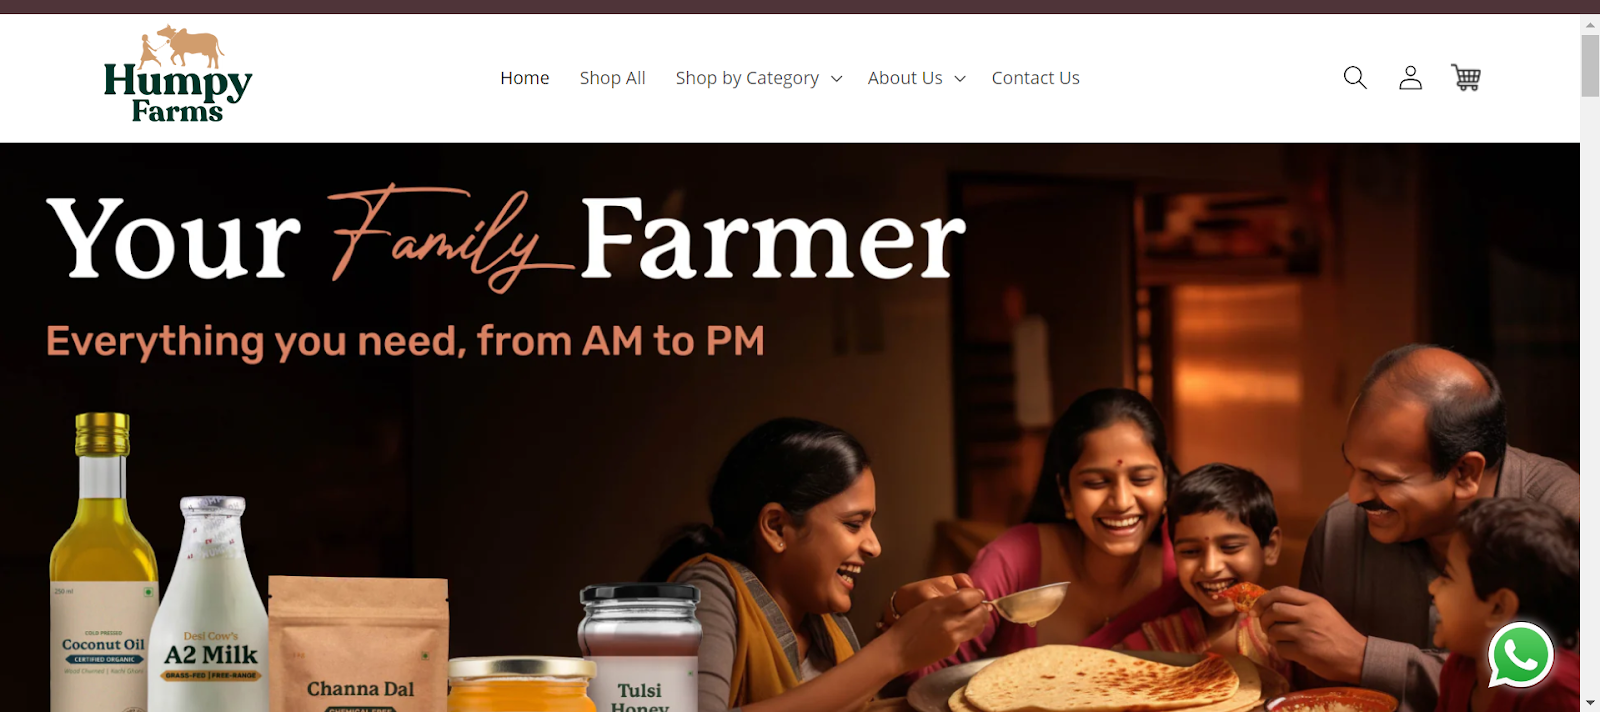Click the Tulsi Honey jar image
This screenshot has width=1600, height=712.
tap(640, 648)
